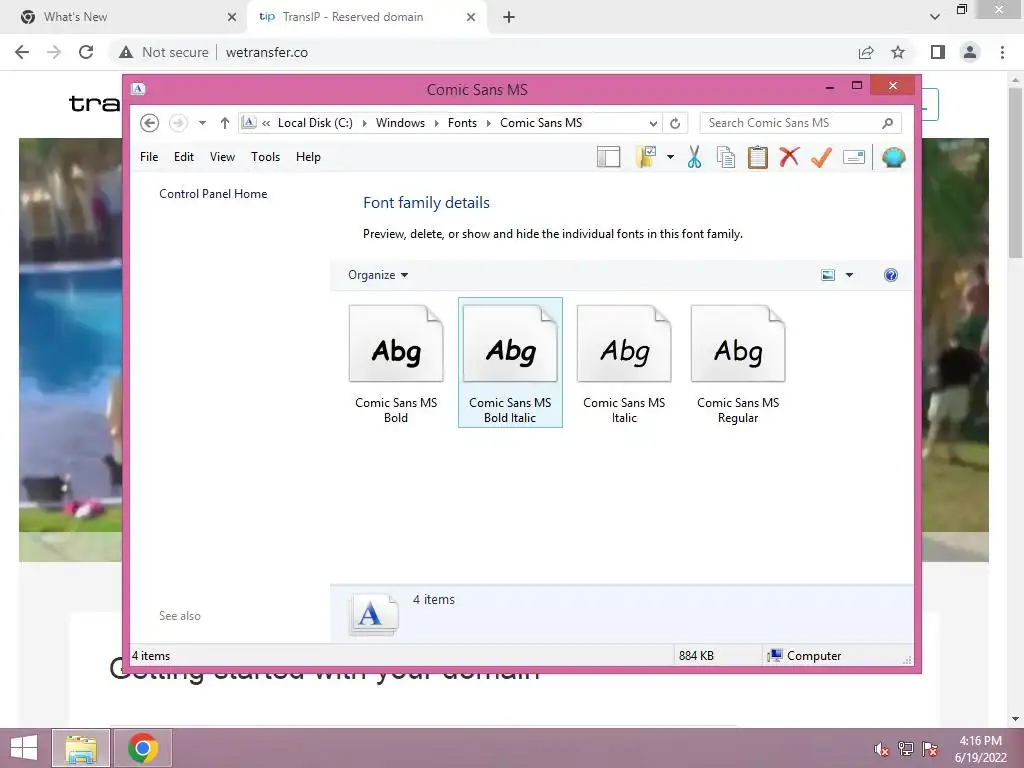Open Control Panel Home link

(x=213, y=194)
